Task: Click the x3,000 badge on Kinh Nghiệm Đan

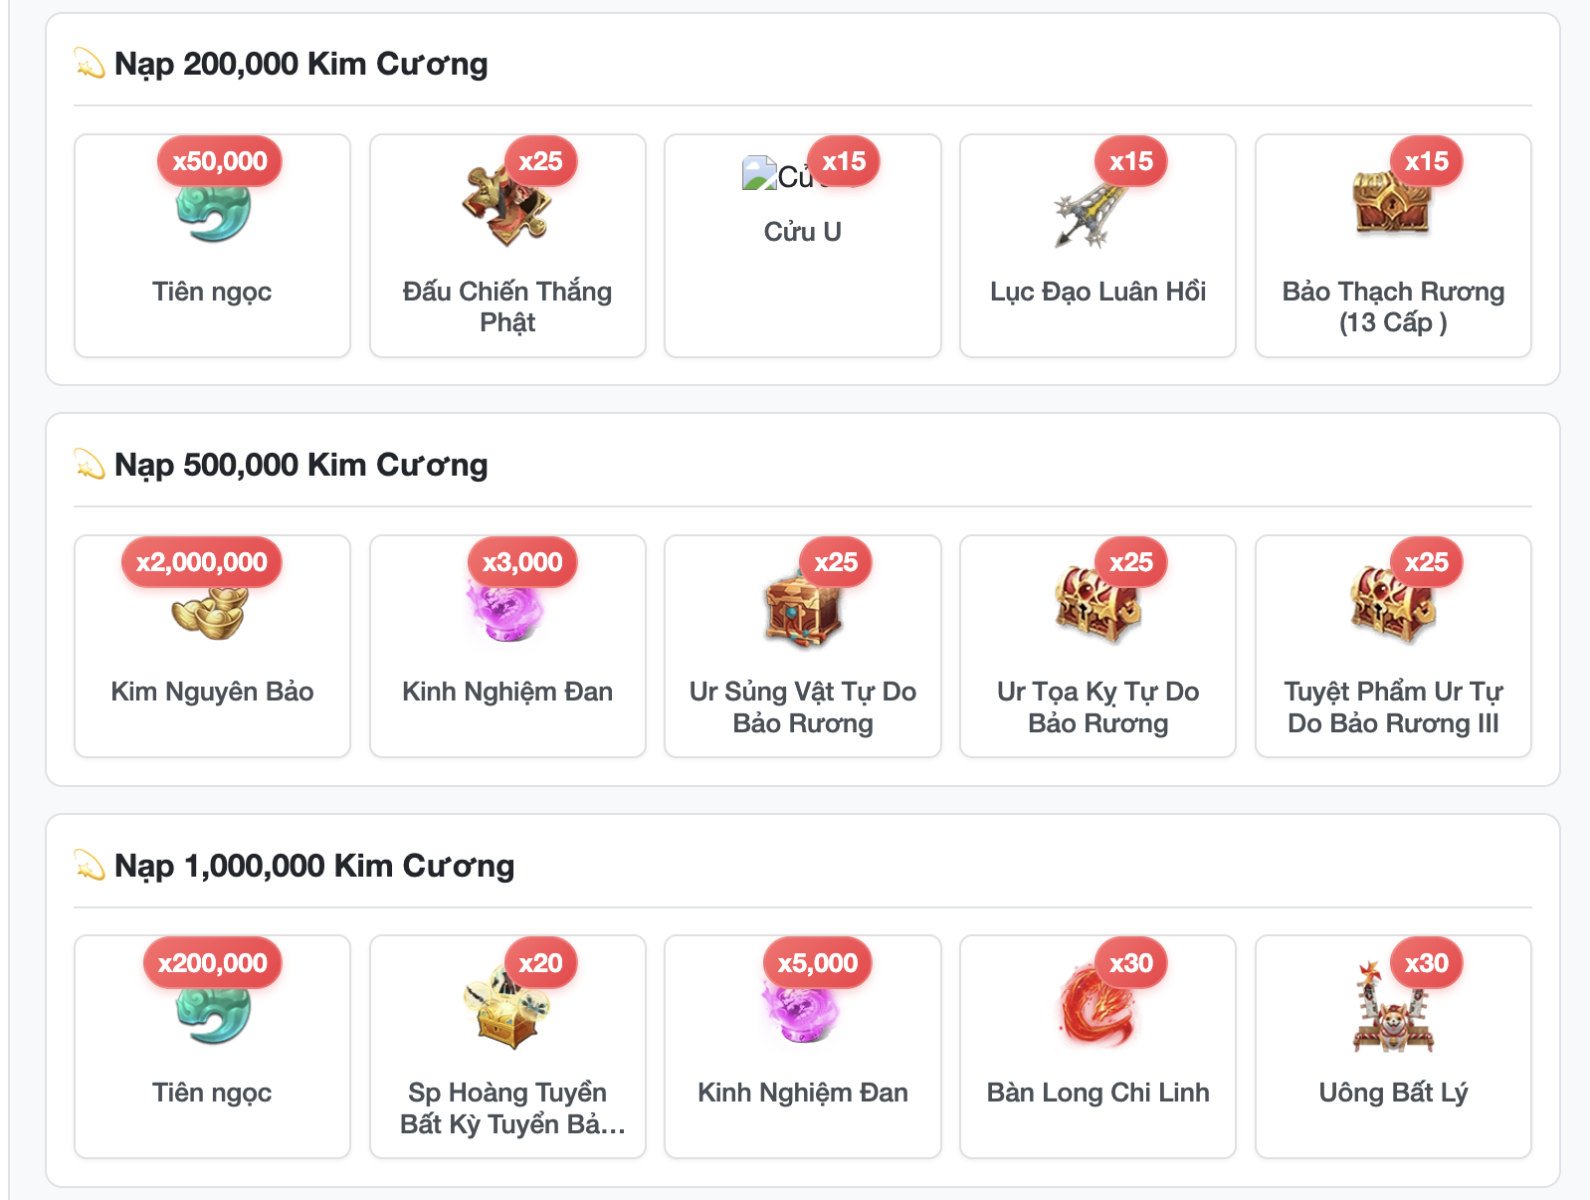Action: pyautogui.click(x=523, y=562)
